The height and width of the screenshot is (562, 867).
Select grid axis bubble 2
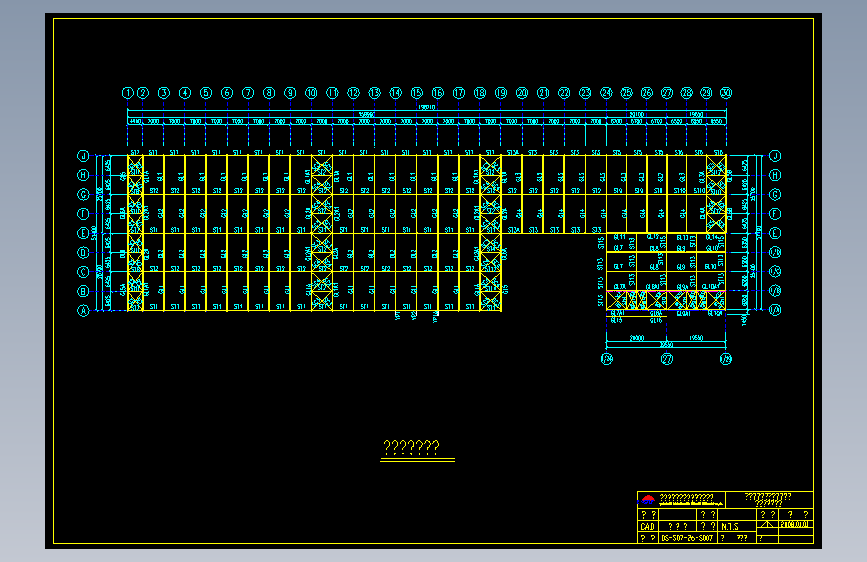pos(143,93)
